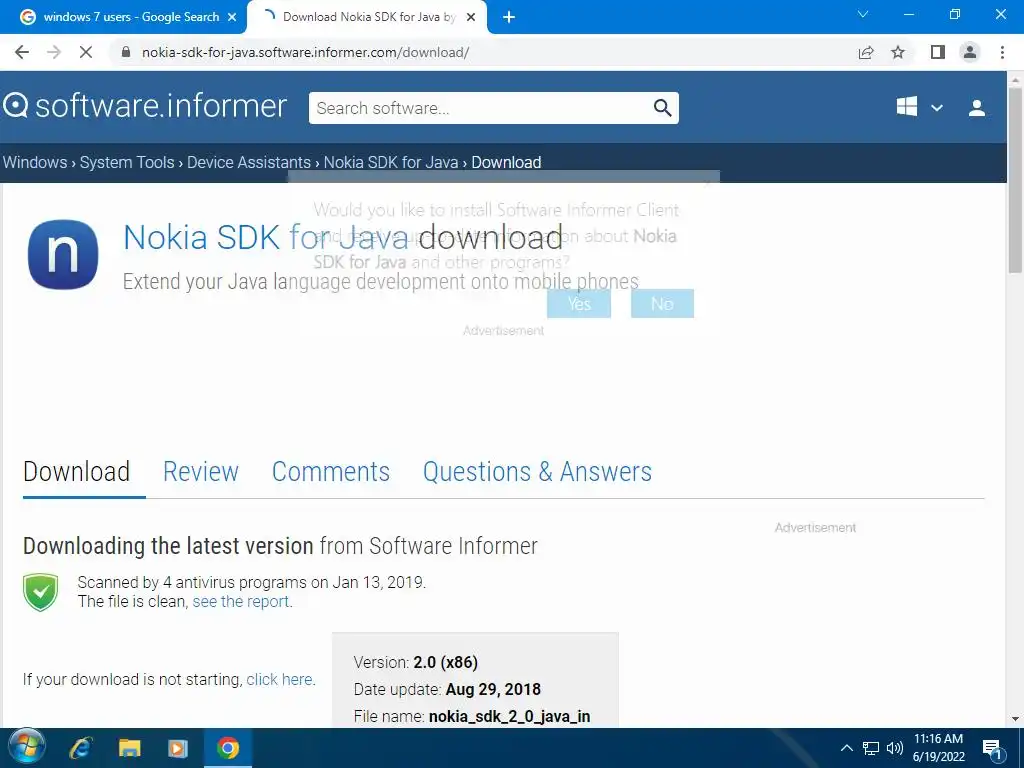The height and width of the screenshot is (768, 1024).
Task: Click the green antivirus shield icon
Action: pos(40,592)
